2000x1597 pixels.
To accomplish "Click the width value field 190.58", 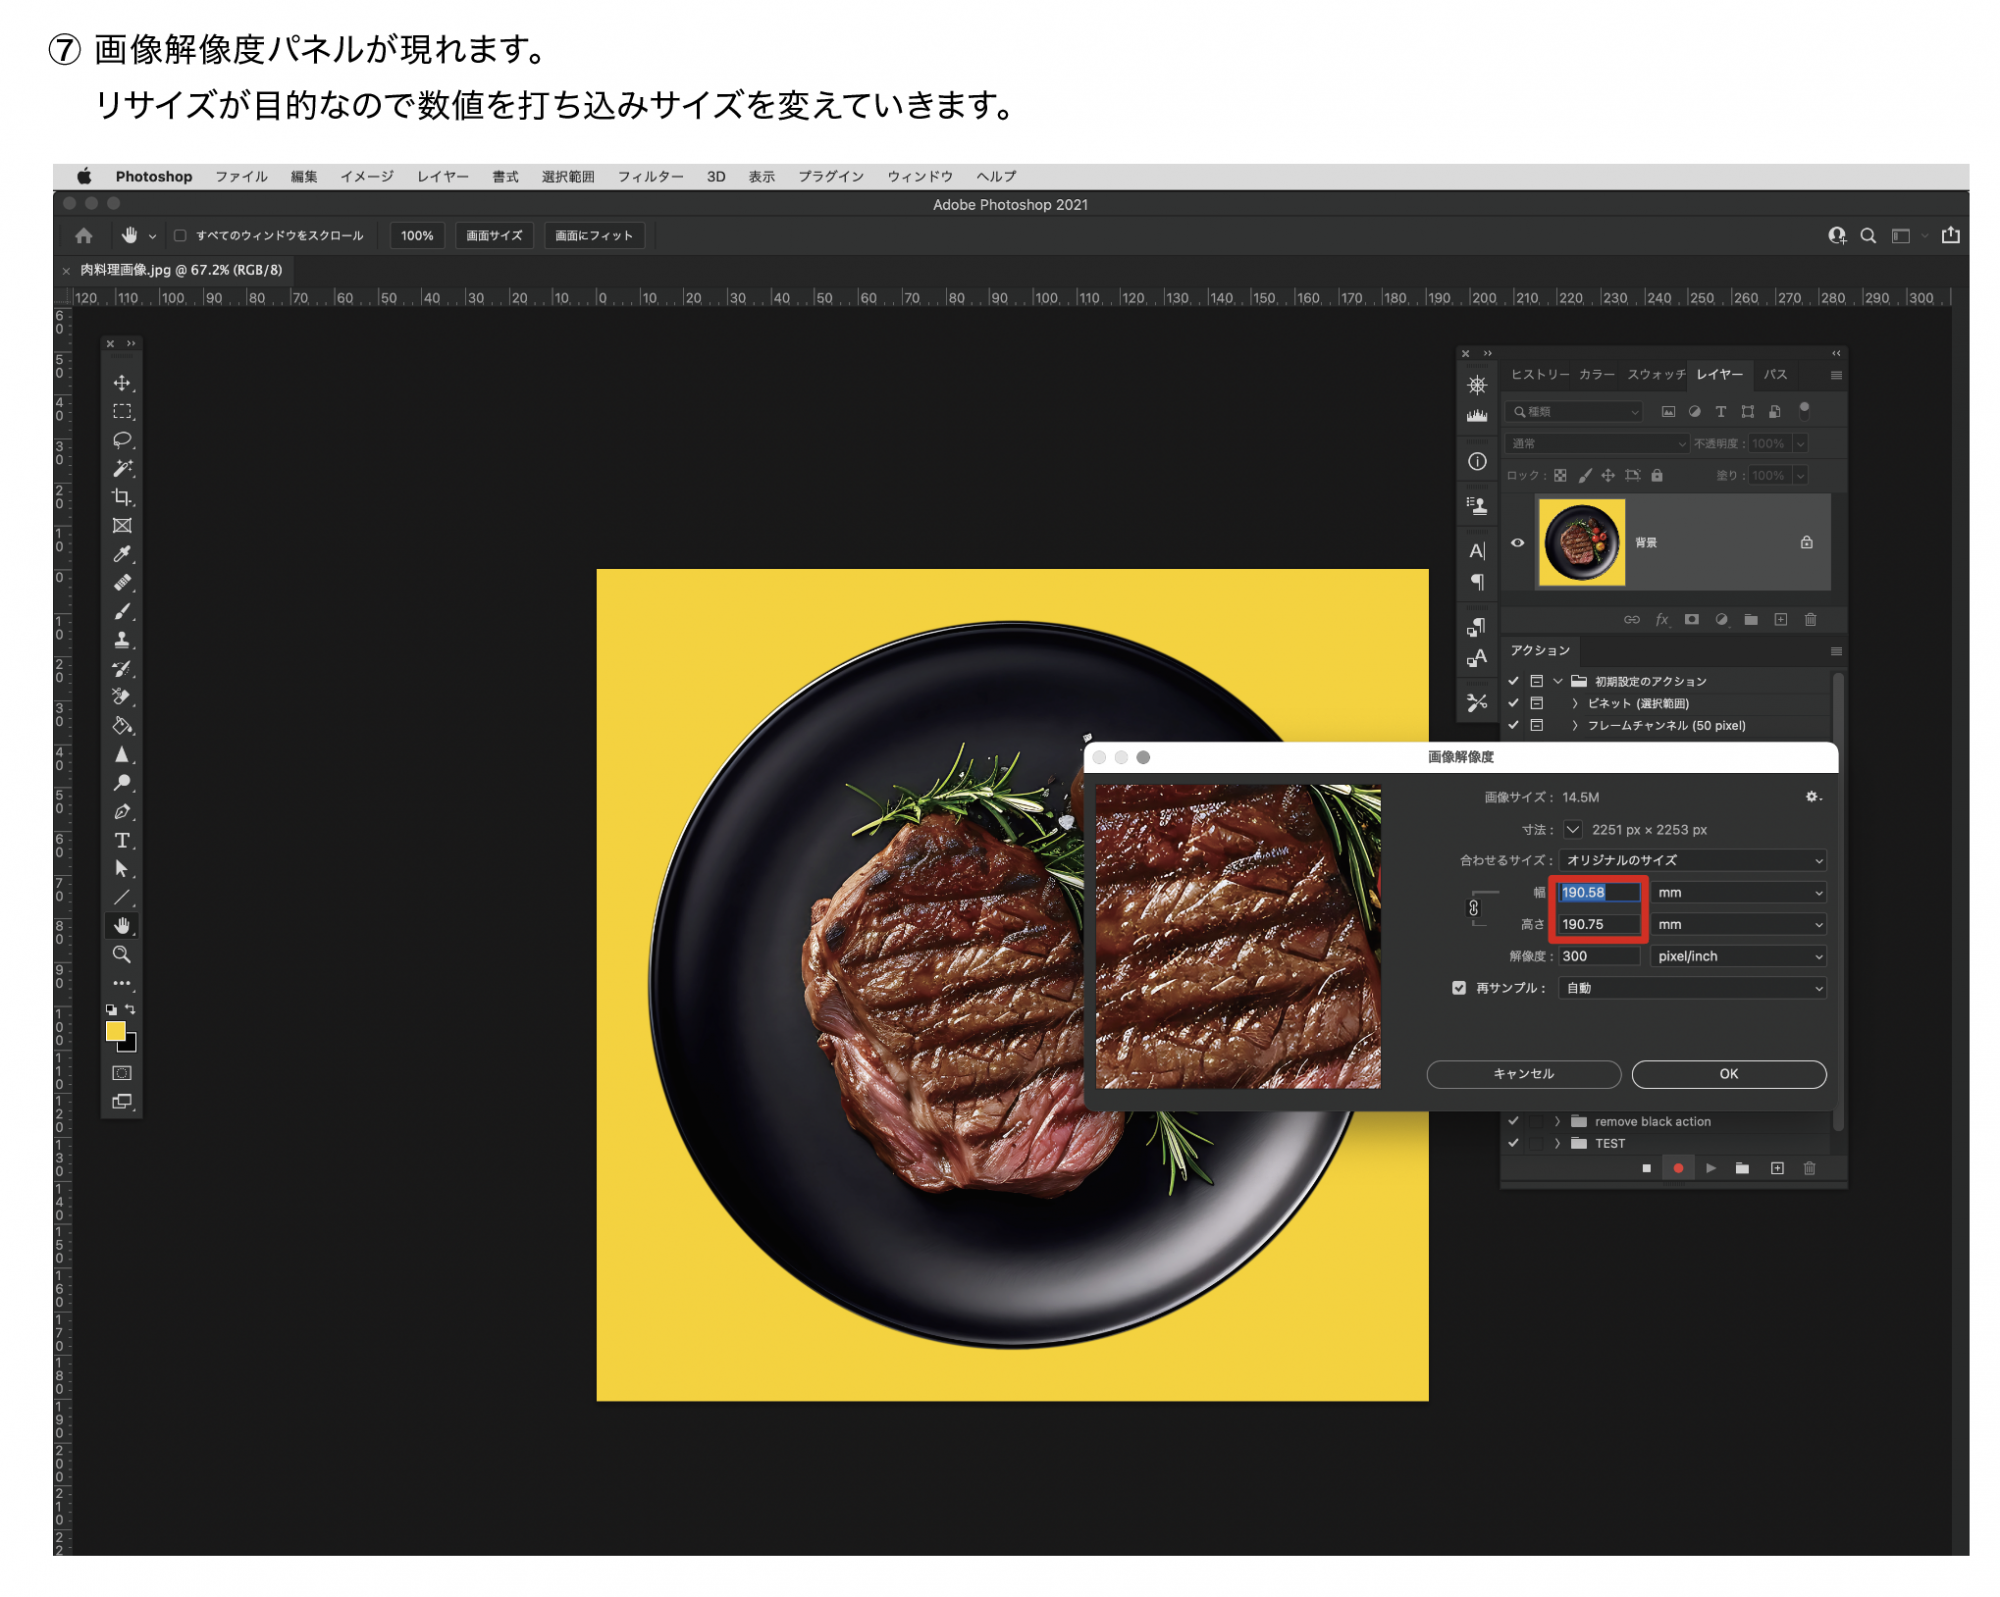I will click(x=1599, y=892).
